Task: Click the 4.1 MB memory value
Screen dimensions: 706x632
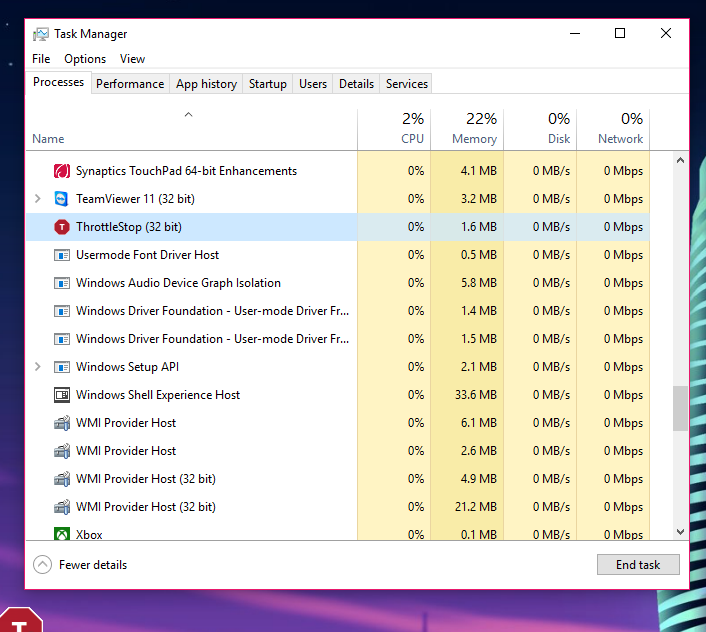Action: (479, 171)
